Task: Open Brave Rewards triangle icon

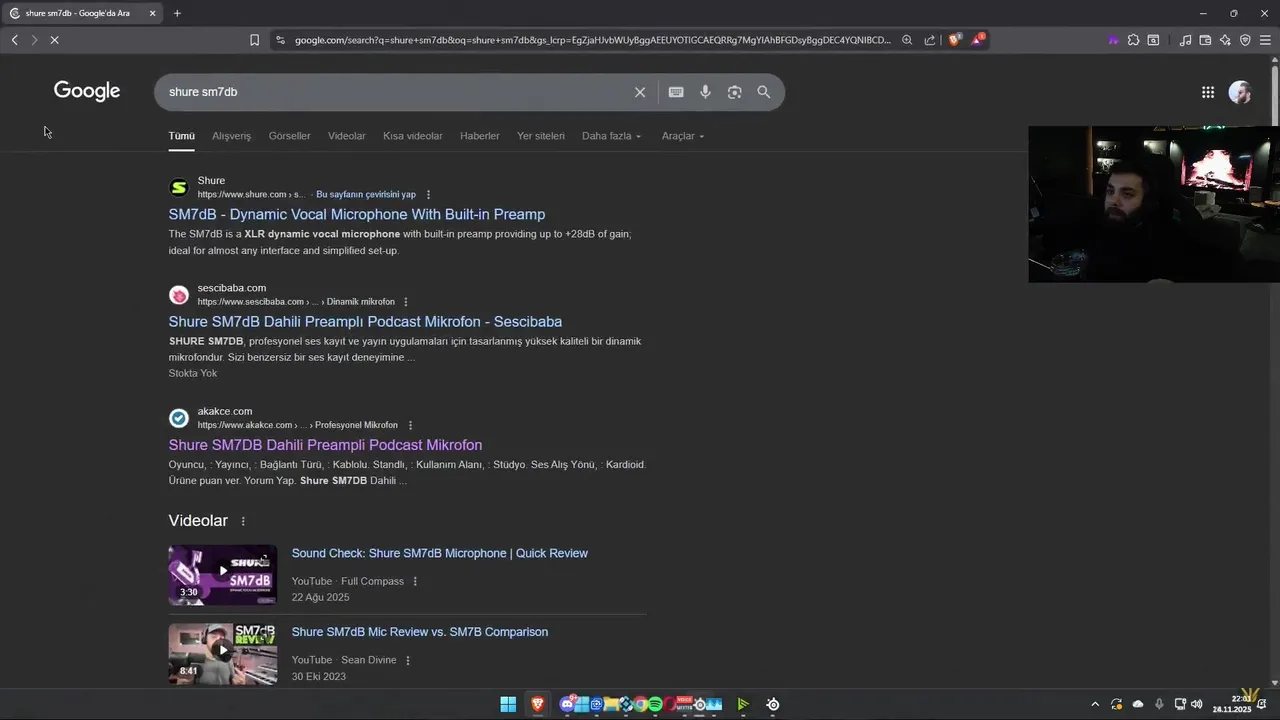Action: pos(978,40)
